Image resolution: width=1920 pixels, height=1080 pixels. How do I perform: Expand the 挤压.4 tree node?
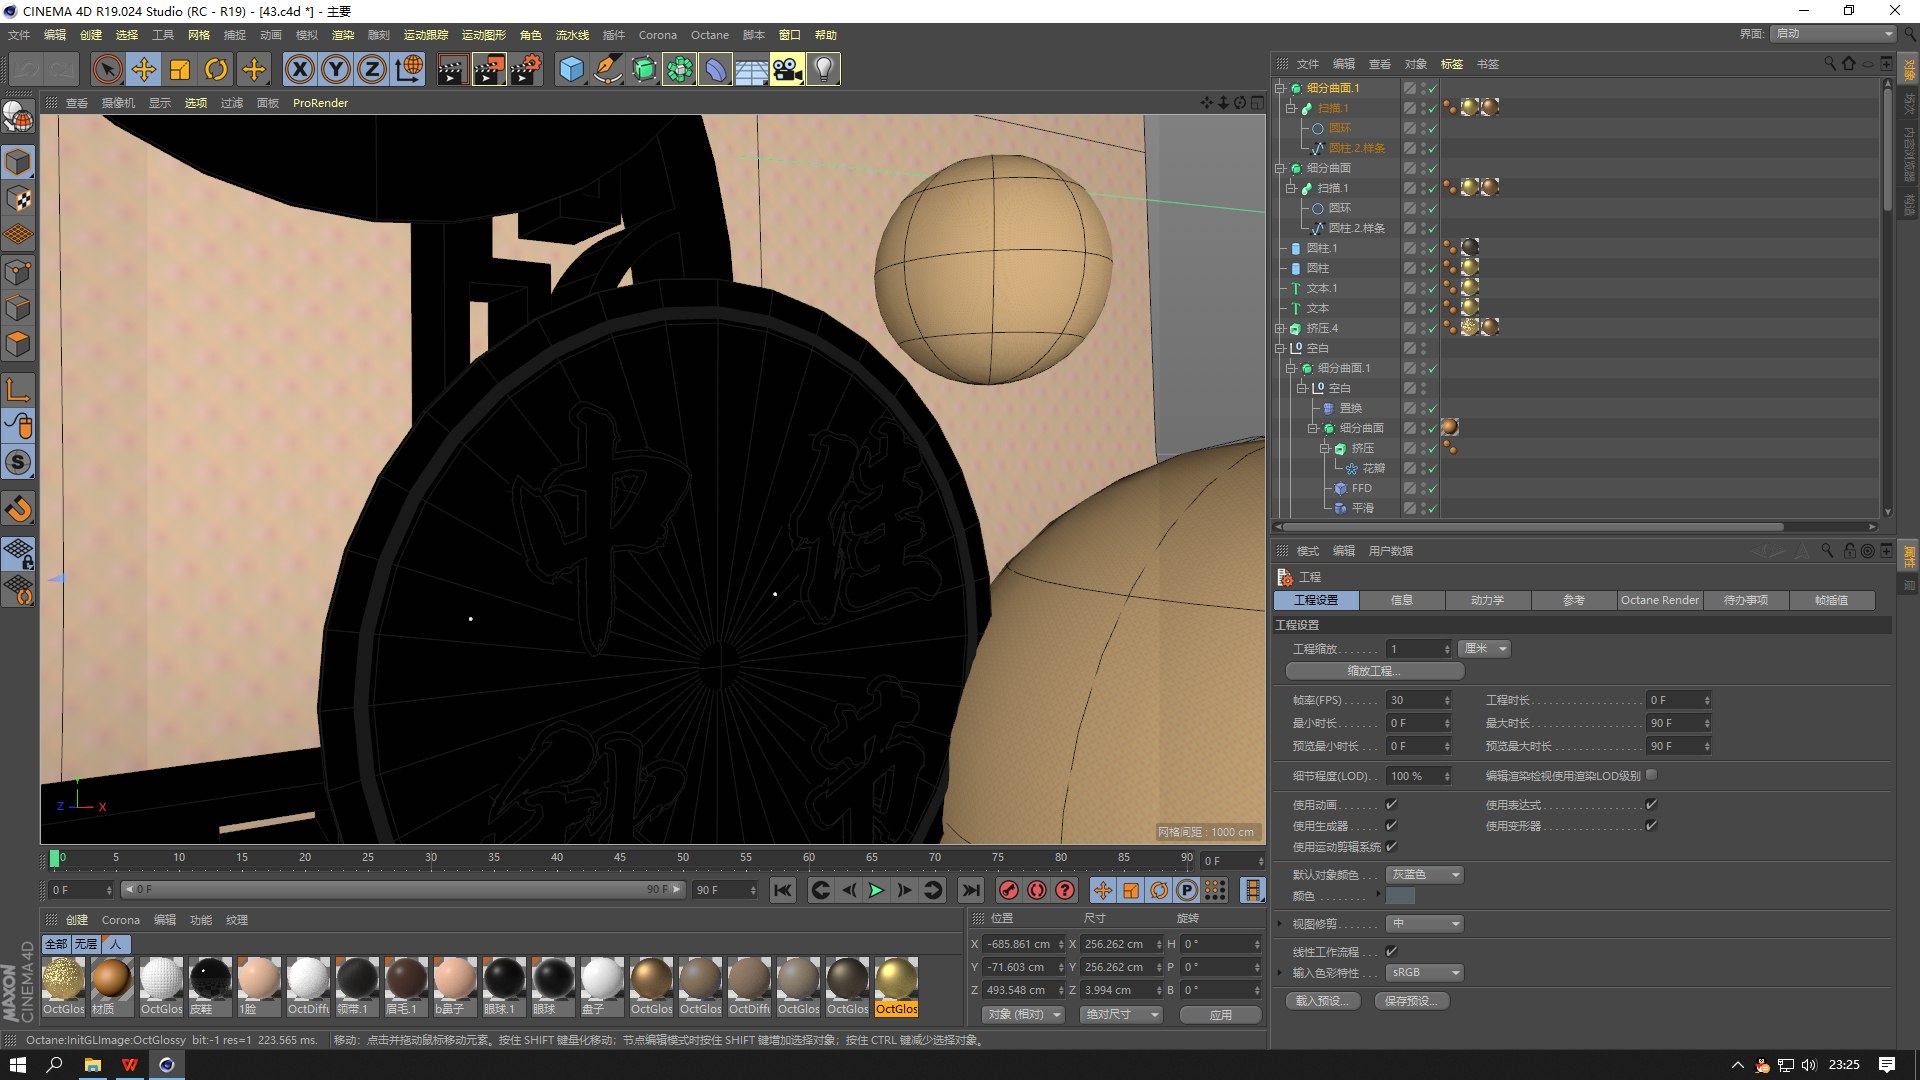1280,328
